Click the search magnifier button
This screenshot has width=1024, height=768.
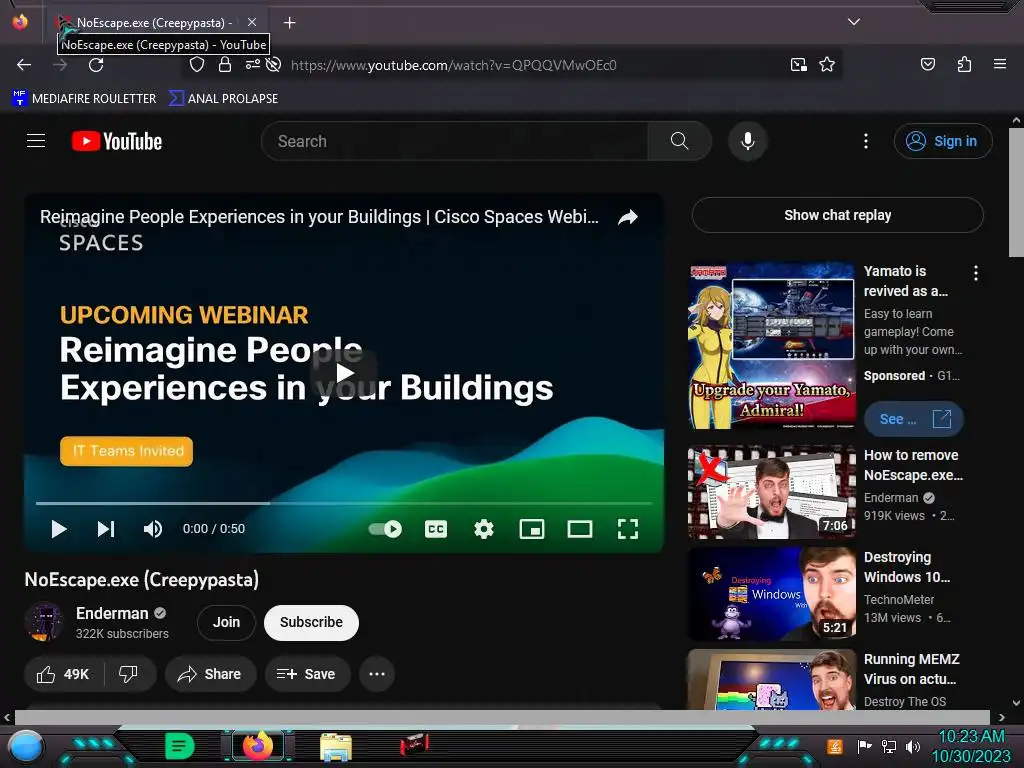679,141
